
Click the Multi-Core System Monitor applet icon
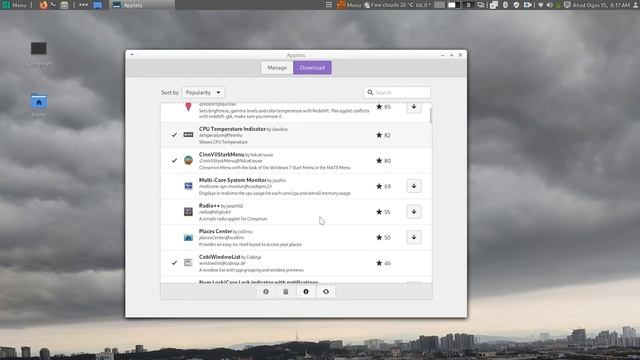188,186
